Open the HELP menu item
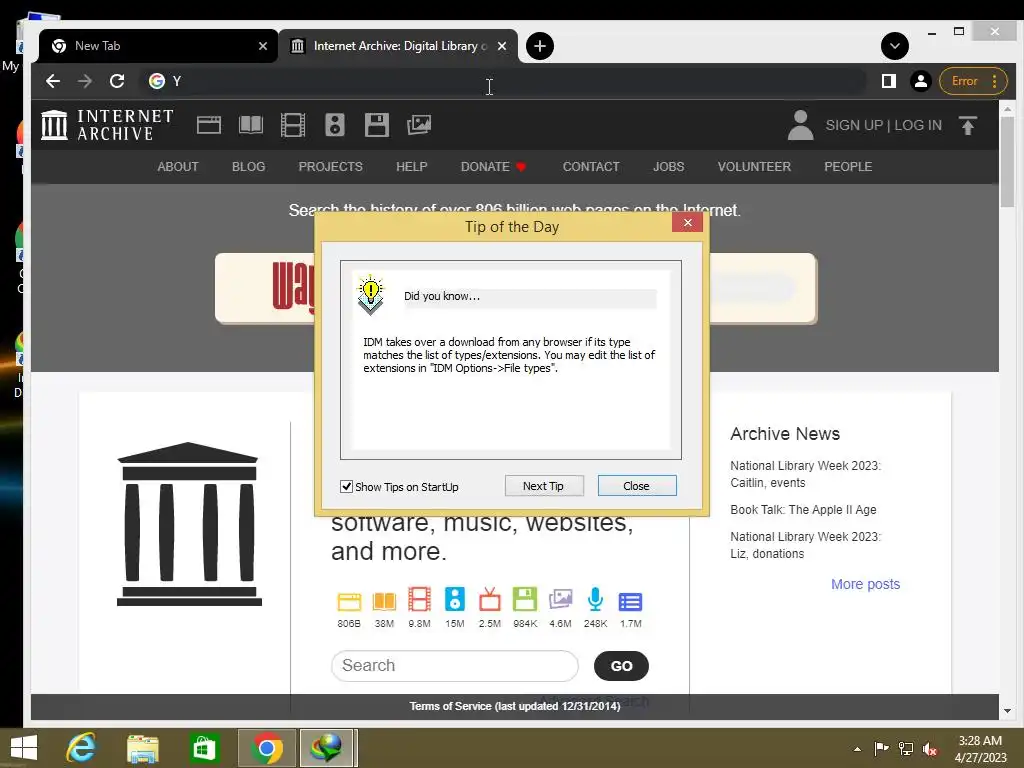The image size is (1024, 768). tap(411, 167)
